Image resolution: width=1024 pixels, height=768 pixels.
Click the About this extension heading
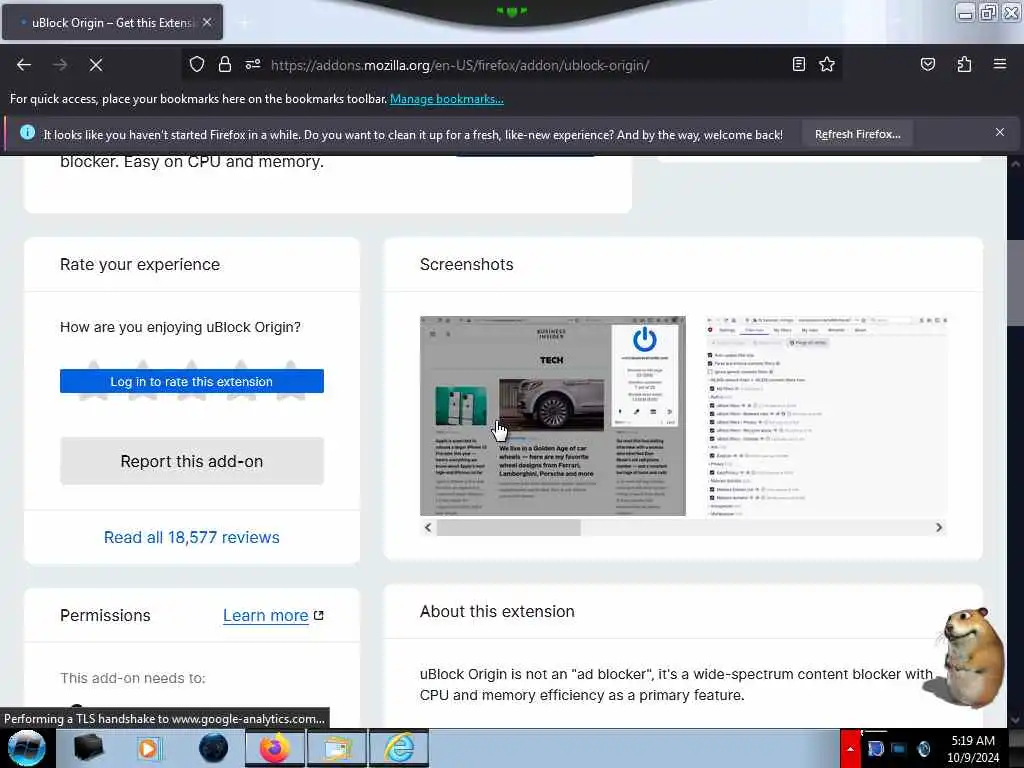click(497, 611)
